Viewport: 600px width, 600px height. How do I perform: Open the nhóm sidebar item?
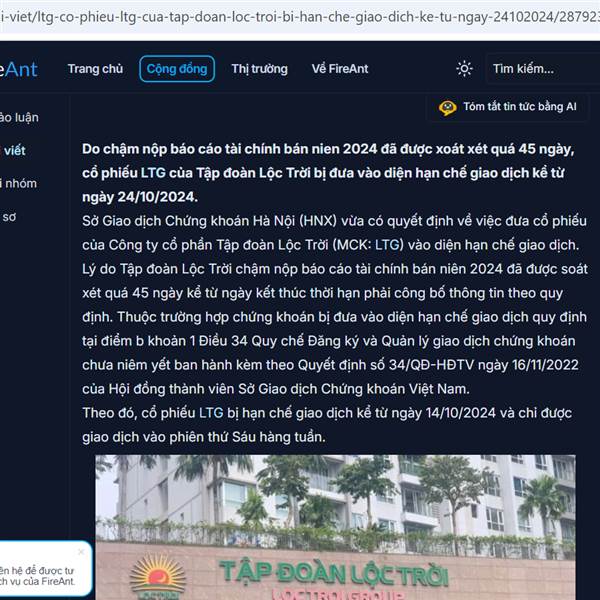[18, 184]
